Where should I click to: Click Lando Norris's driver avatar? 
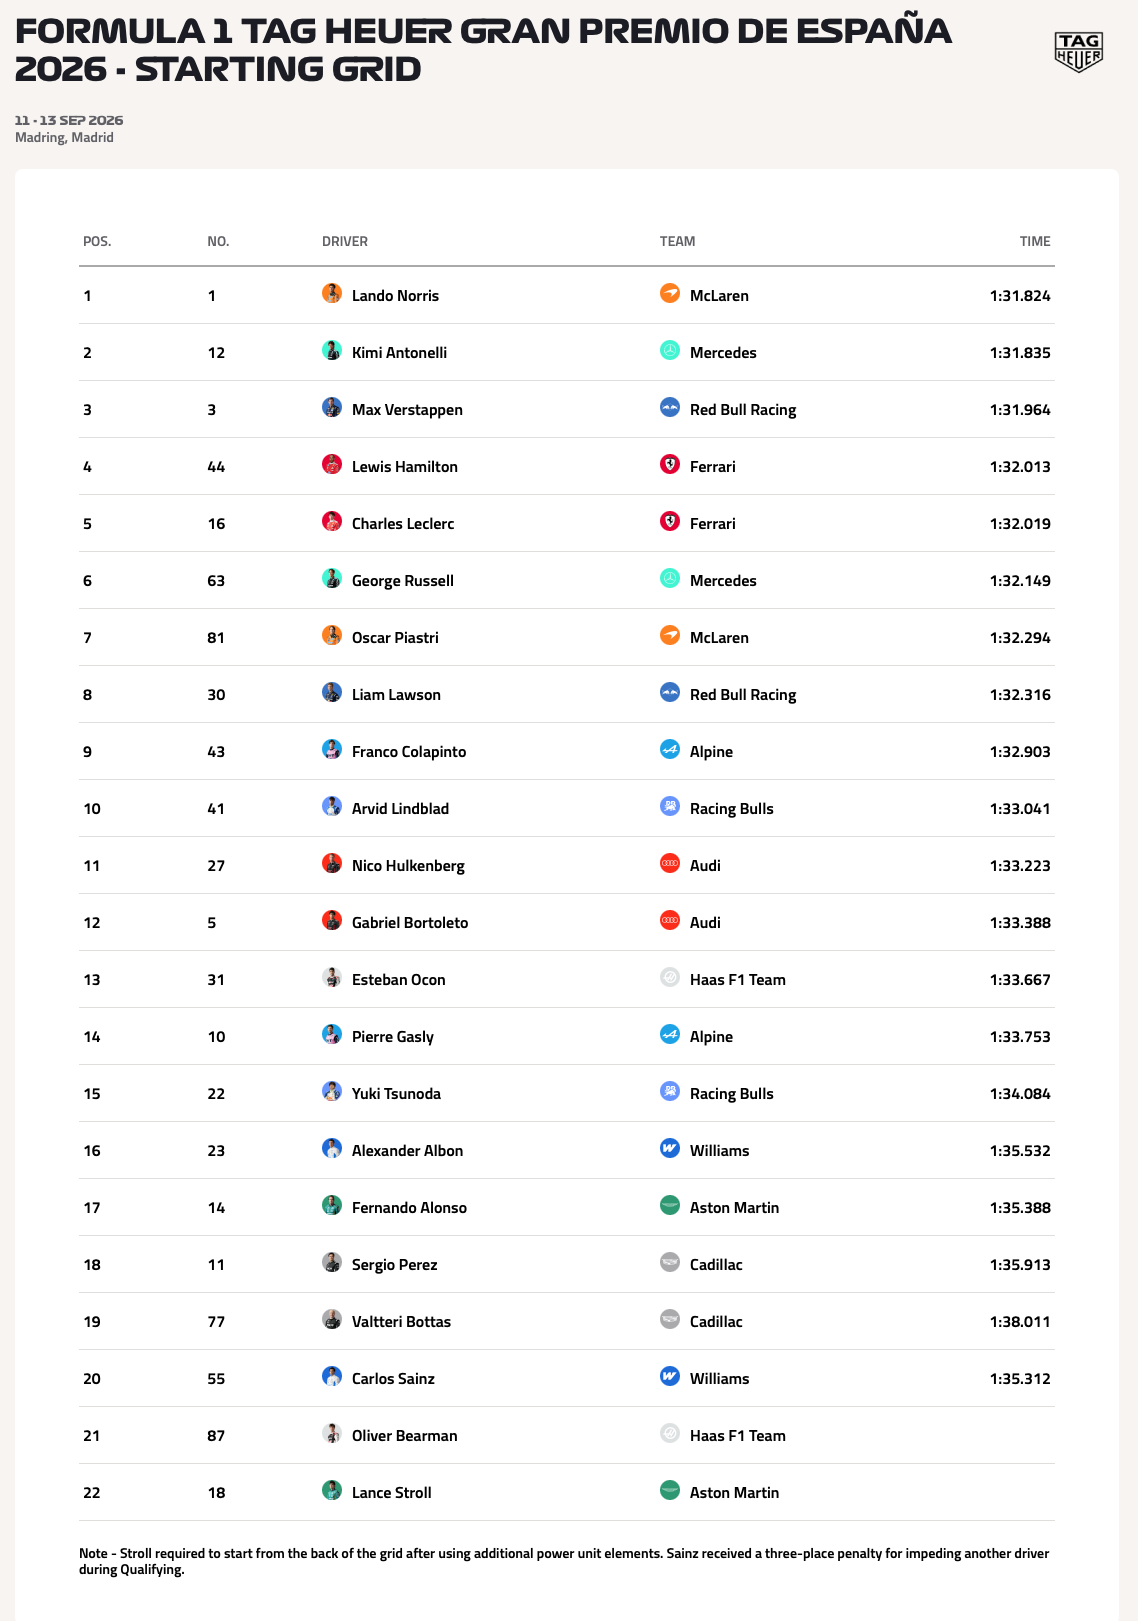[332, 294]
